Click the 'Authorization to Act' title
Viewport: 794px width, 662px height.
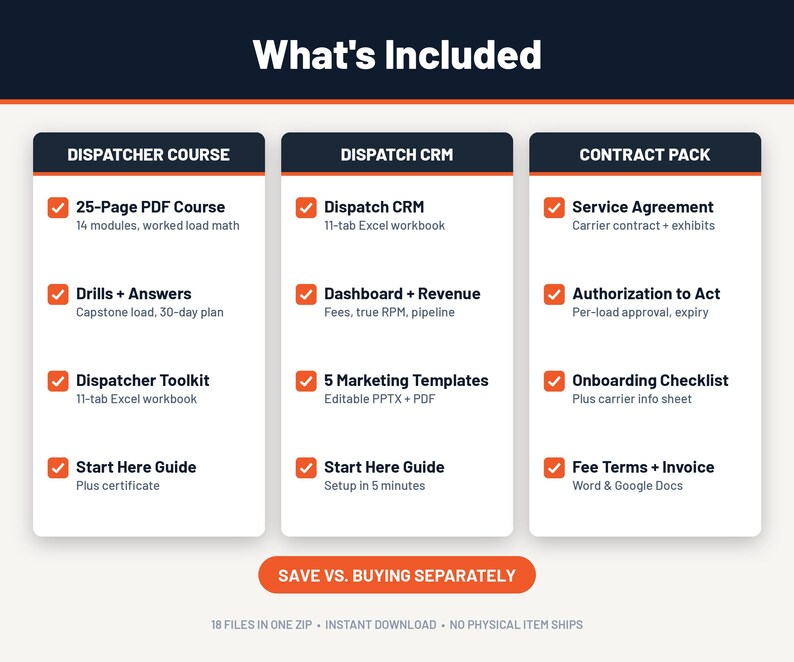[646, 293]
